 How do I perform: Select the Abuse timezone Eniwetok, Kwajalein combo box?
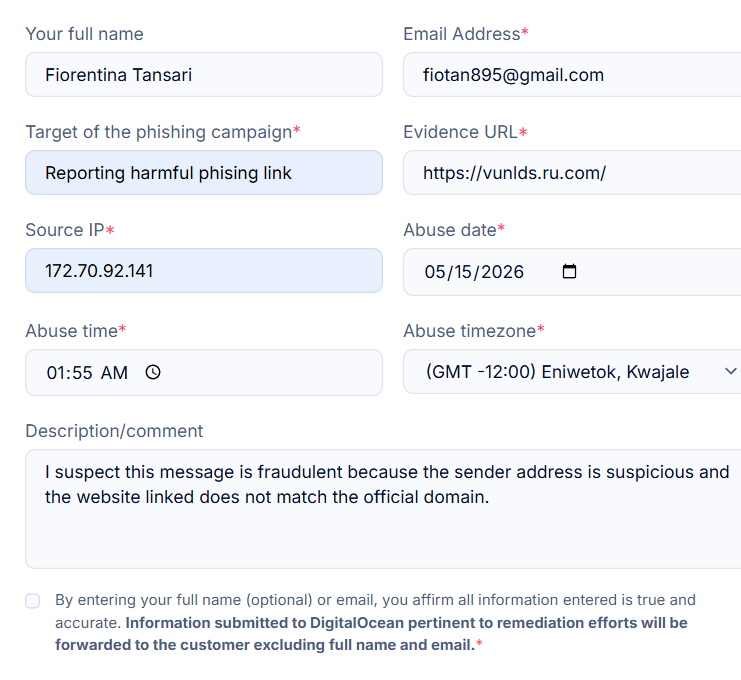(x=572, y=371)
